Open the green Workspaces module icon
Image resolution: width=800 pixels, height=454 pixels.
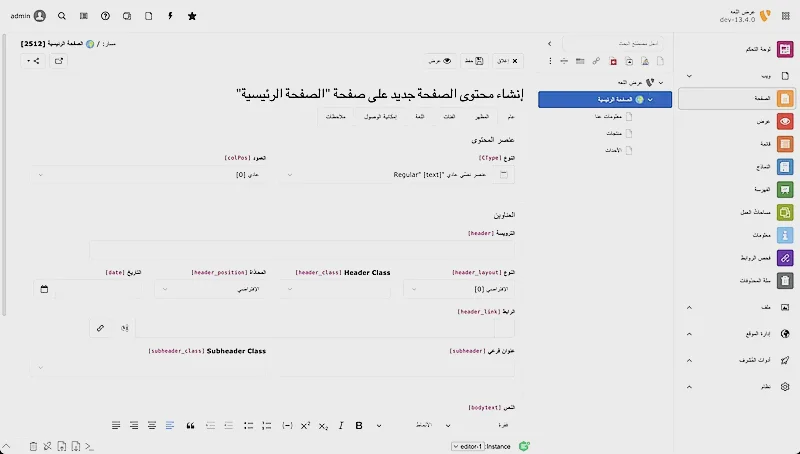click(x=785, y=212)
